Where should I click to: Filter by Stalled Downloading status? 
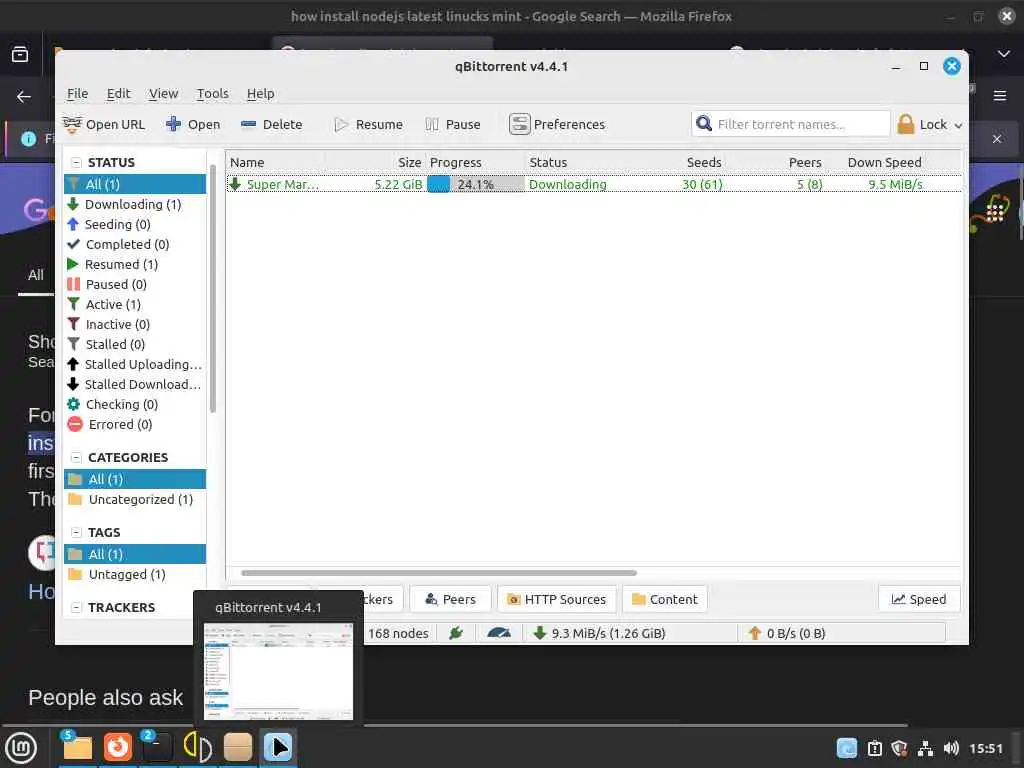pyautogui.click(x=135, y=385)
